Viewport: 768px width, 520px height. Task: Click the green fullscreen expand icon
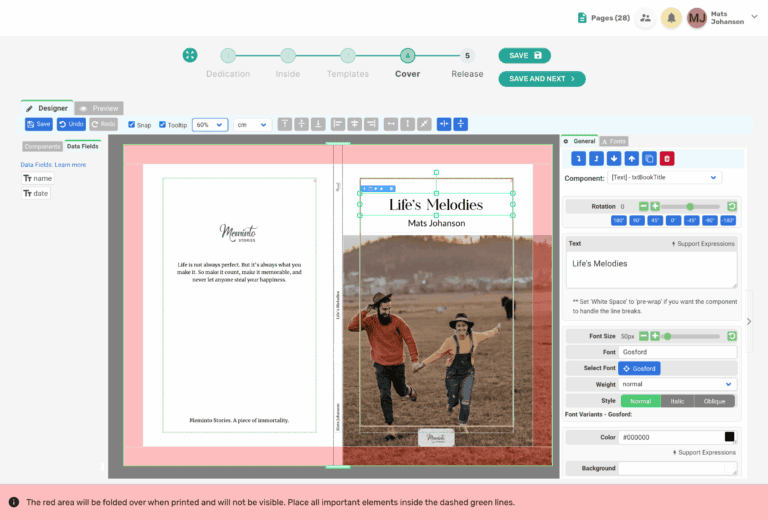[x=190, y=55]
